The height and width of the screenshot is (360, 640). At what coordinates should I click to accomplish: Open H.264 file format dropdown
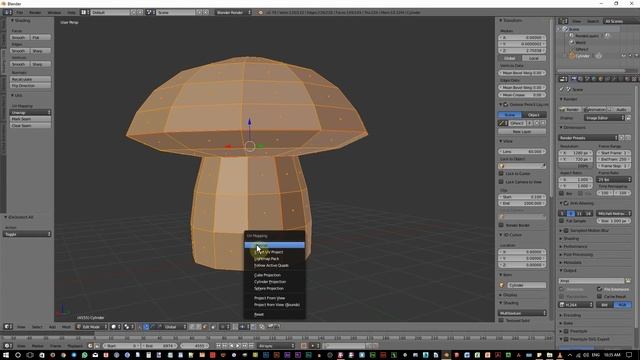click(x=576, y=305)
